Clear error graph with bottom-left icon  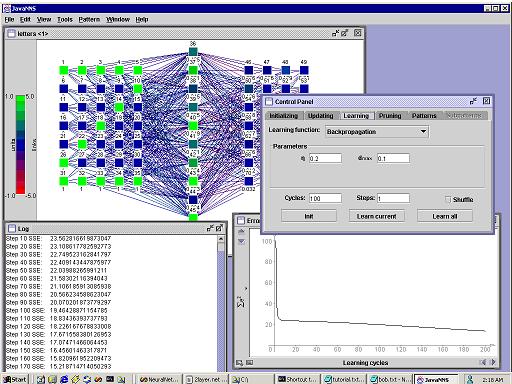tap(239, 363)
